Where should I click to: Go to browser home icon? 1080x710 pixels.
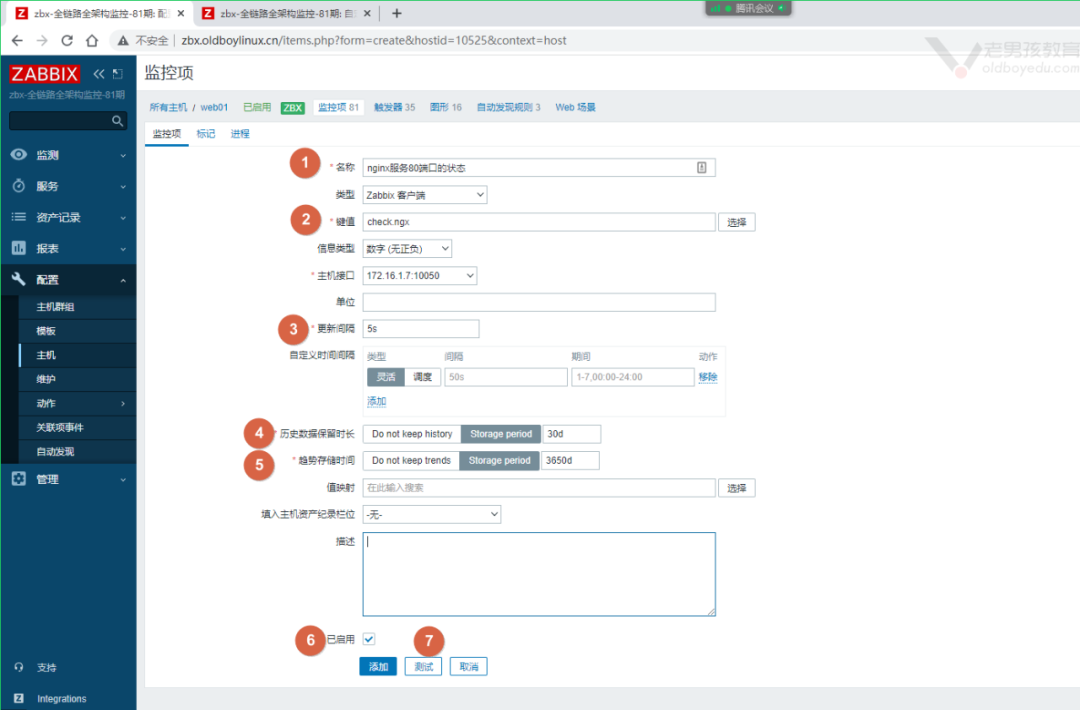pyautogui.click(x=92, y=40)
